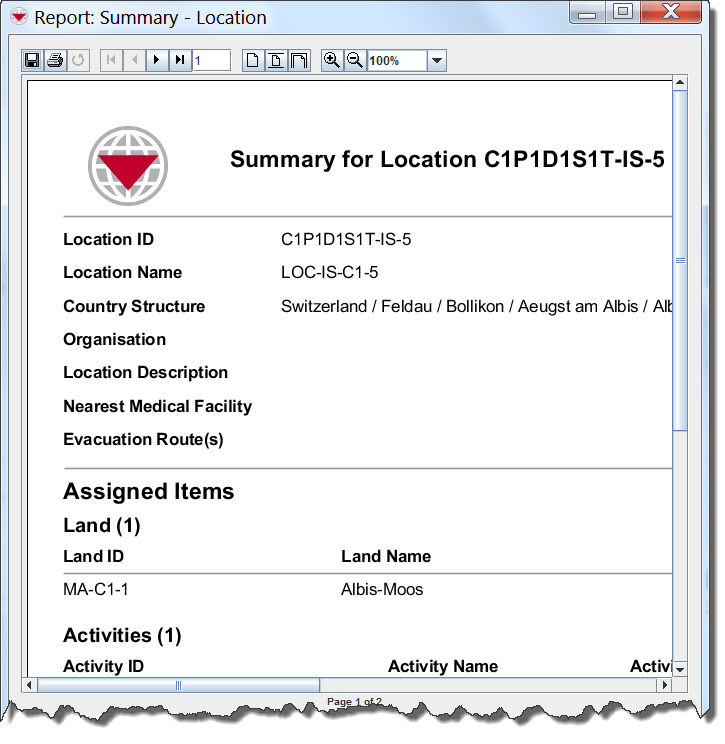
Task: Go to the previous page
Action: tap(134, 61)
